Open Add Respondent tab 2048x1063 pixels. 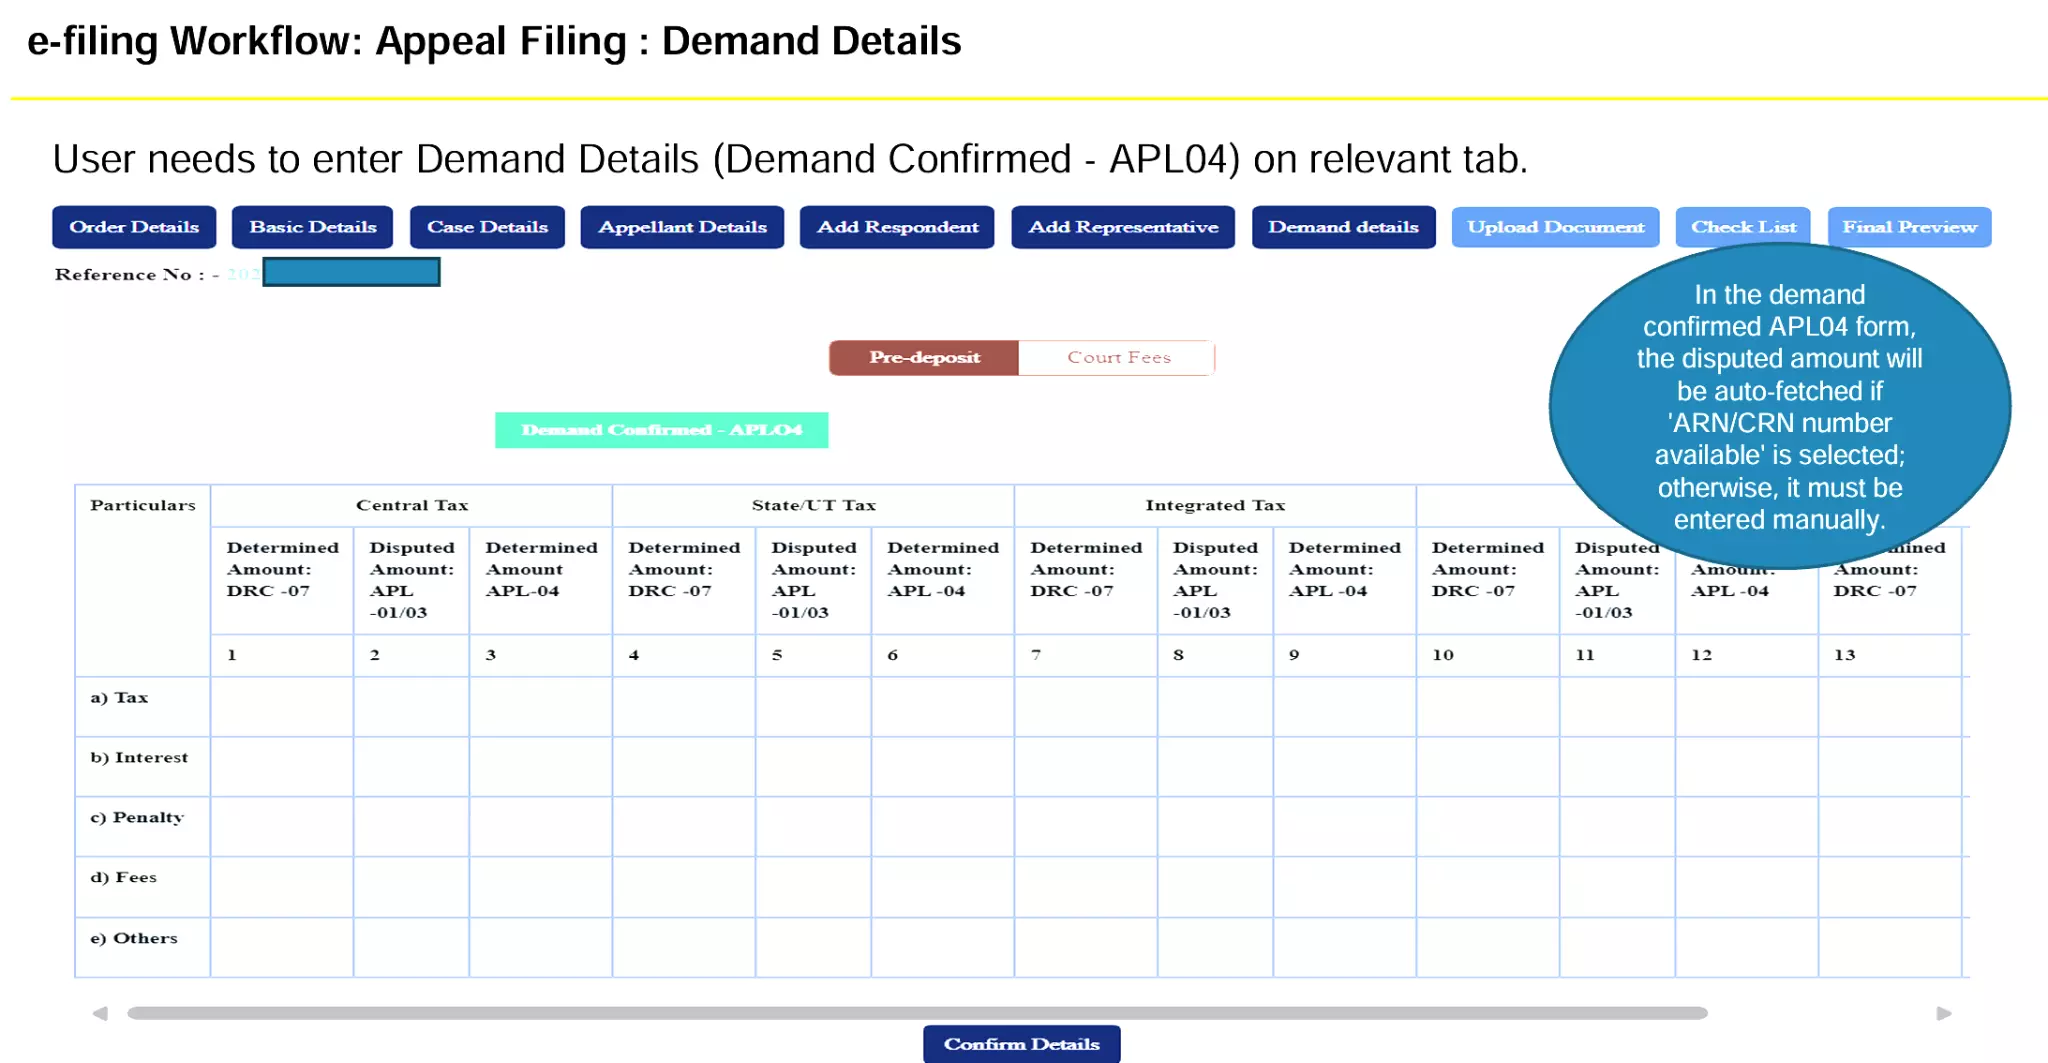[897, 227]
